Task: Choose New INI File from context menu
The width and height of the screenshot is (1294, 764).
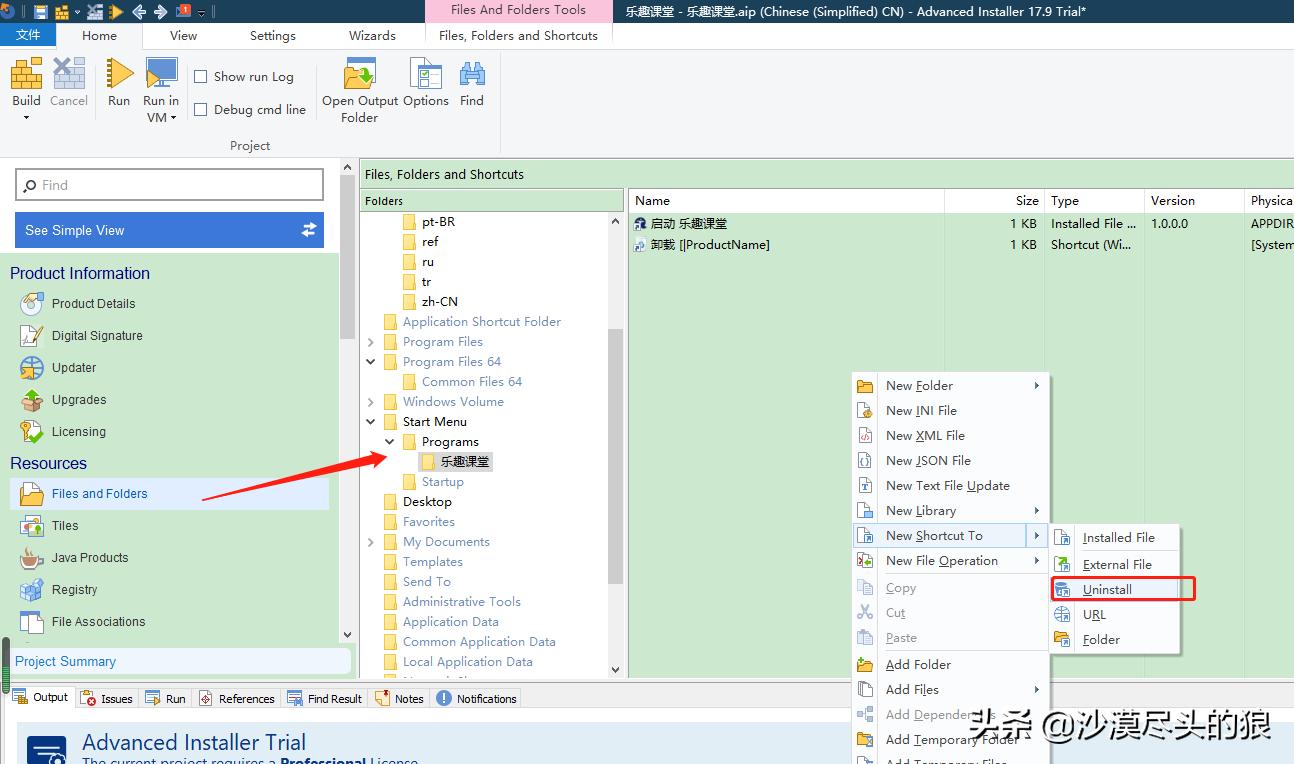Action: coord(950,411)
